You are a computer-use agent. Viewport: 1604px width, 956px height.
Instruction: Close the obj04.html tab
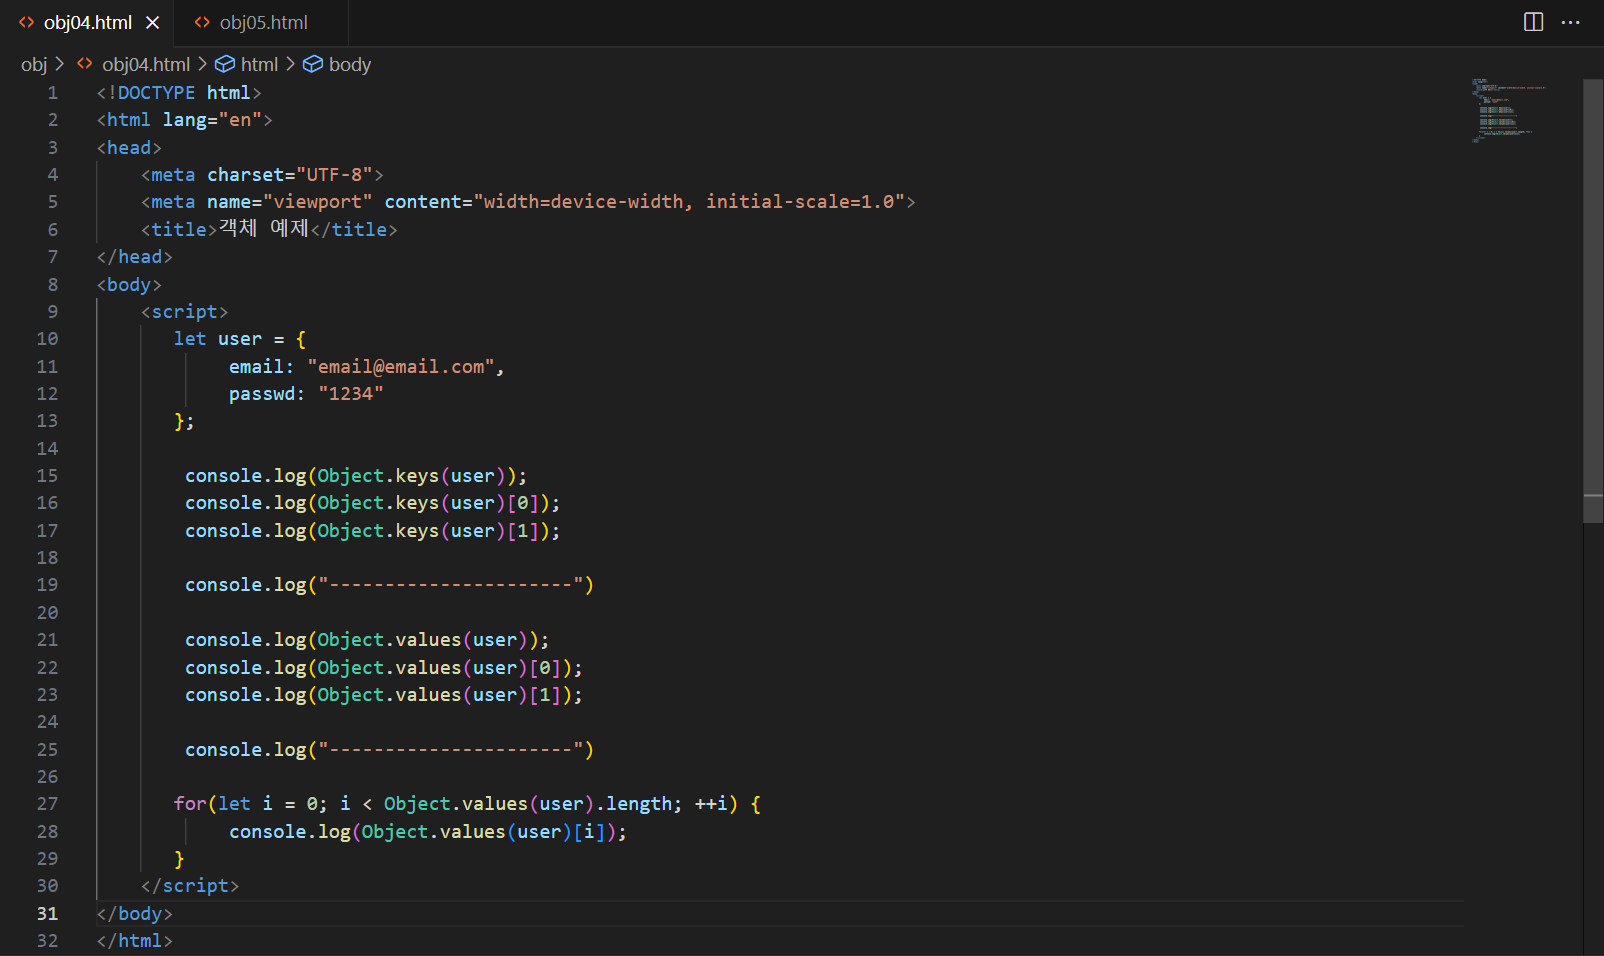point(152,22)
